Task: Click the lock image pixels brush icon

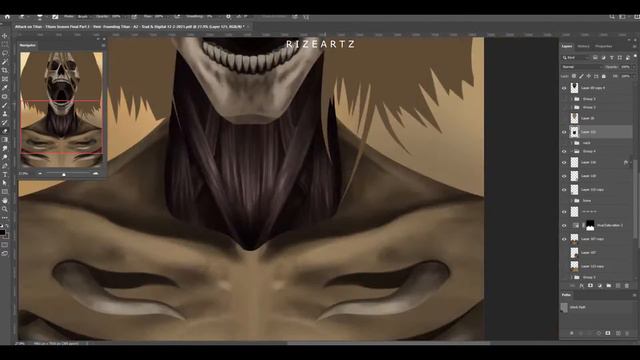Action: [x=581, y=76]
